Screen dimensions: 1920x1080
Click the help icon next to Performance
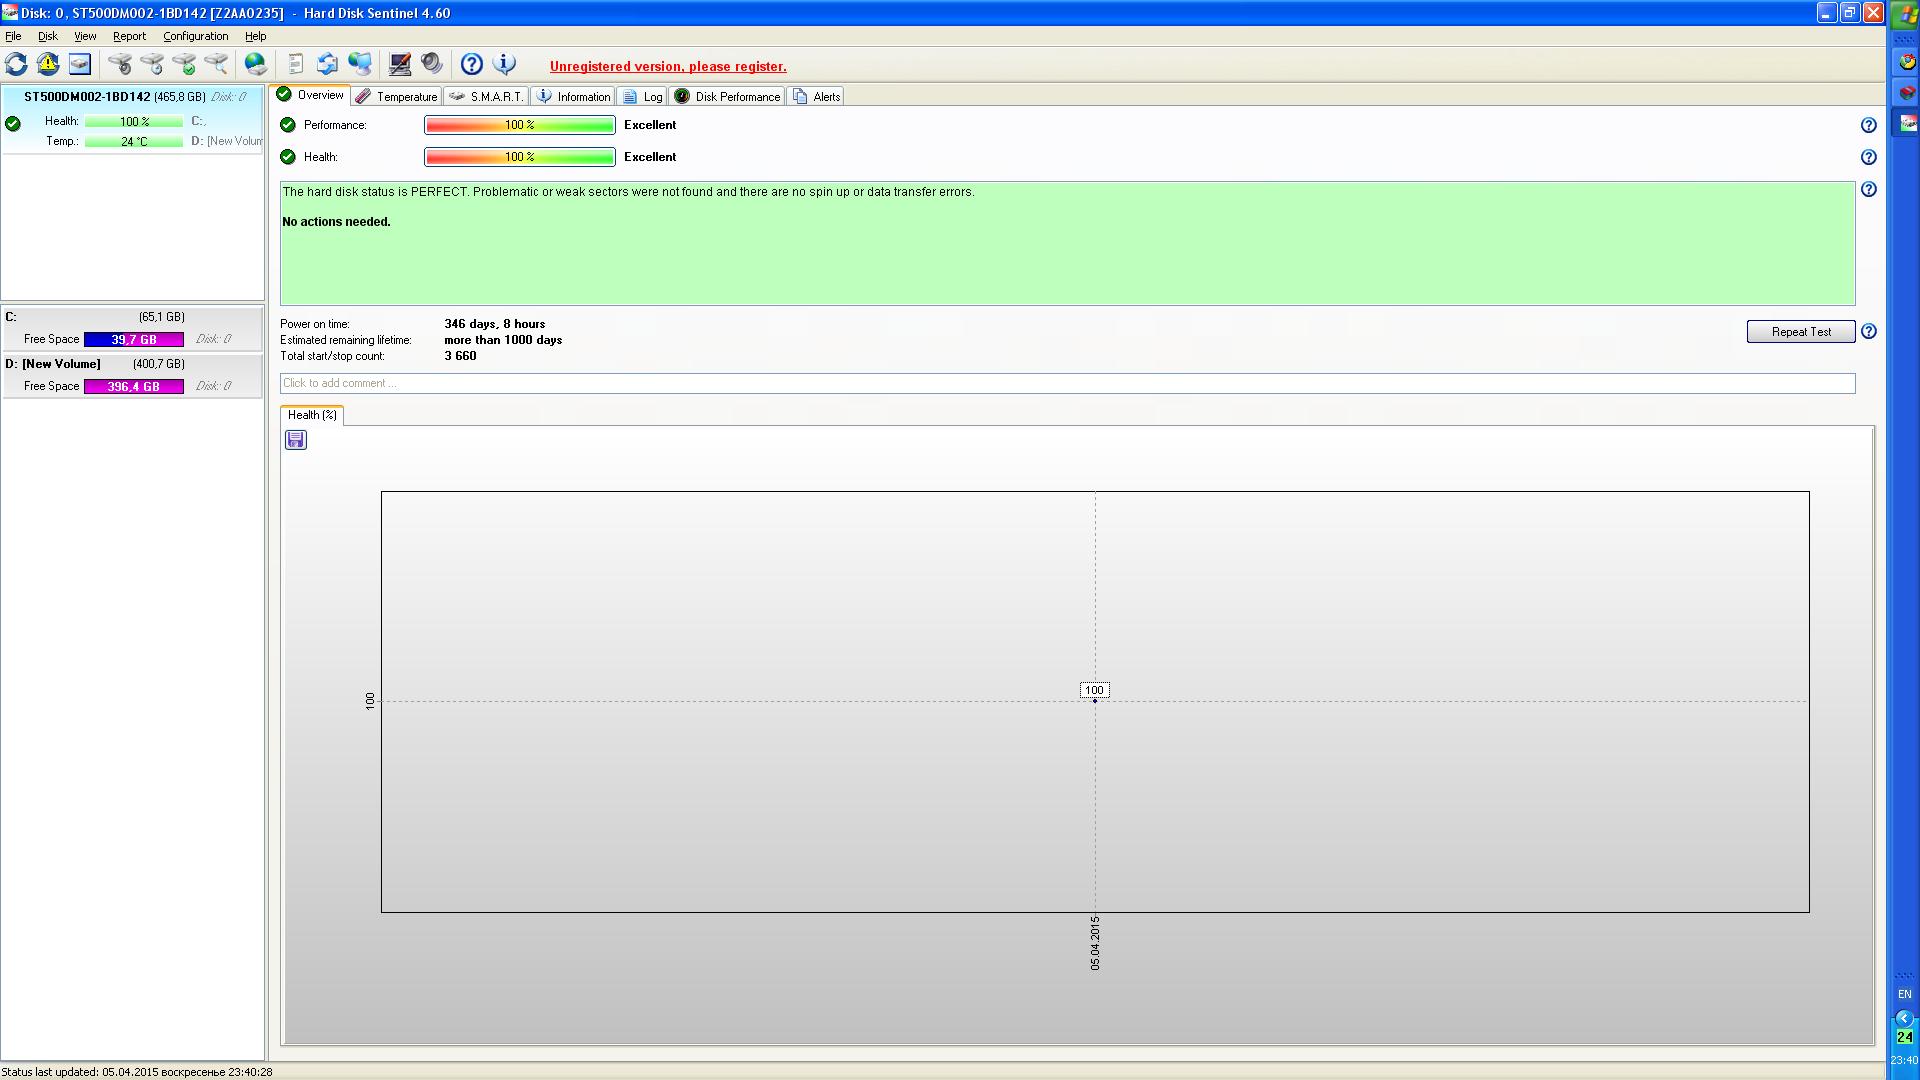point(1868,125)
